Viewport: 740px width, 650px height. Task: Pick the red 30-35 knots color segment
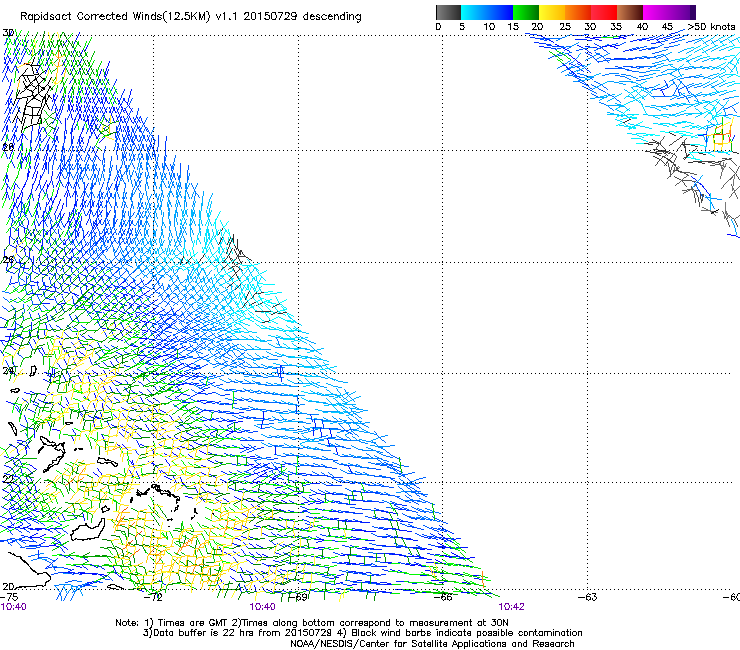(604, 12)
